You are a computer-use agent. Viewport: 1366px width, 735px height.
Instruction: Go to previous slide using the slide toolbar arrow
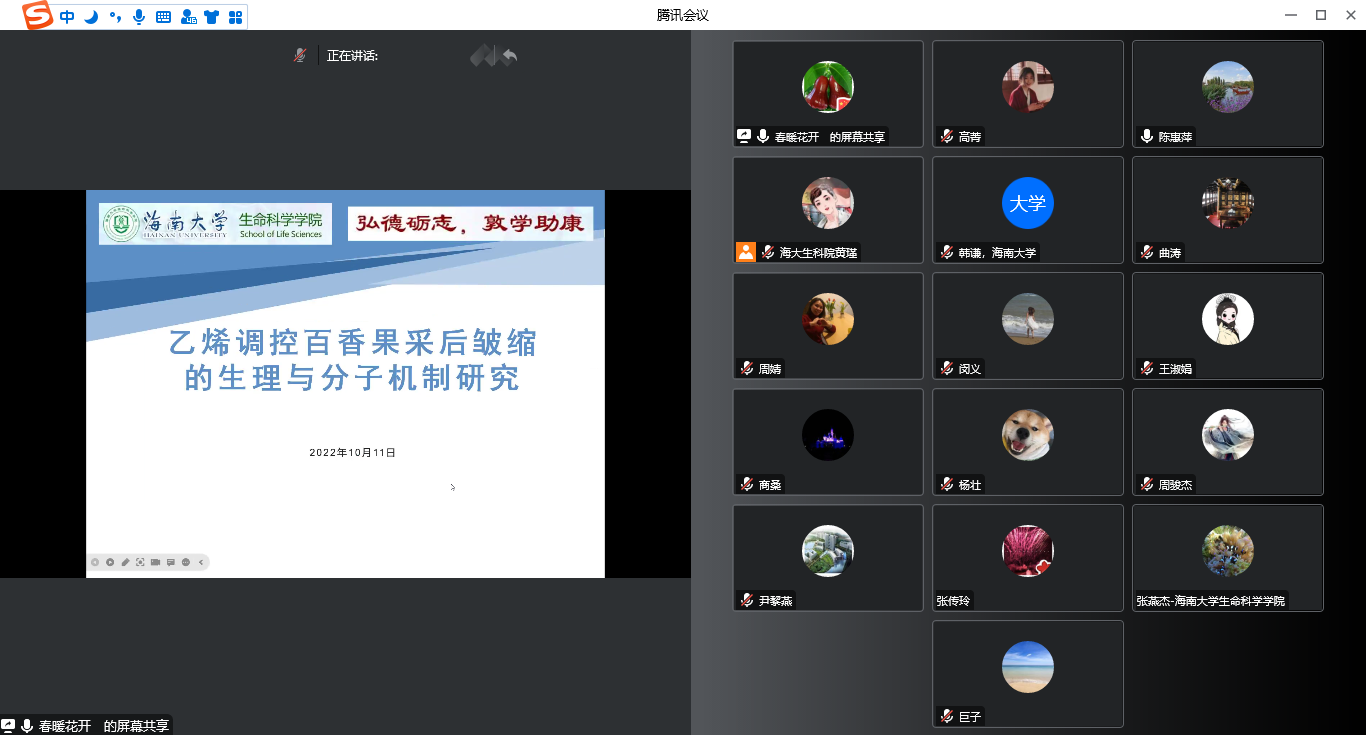click(95, 562)
